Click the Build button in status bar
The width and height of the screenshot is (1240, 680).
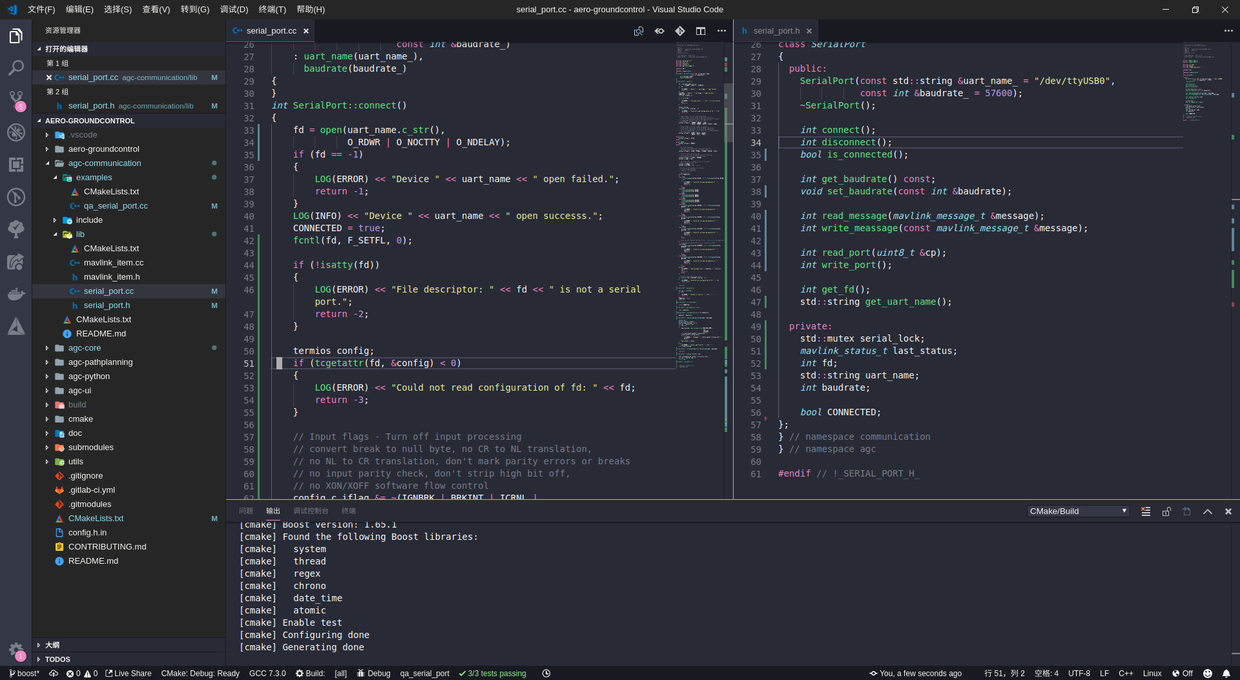310,673
